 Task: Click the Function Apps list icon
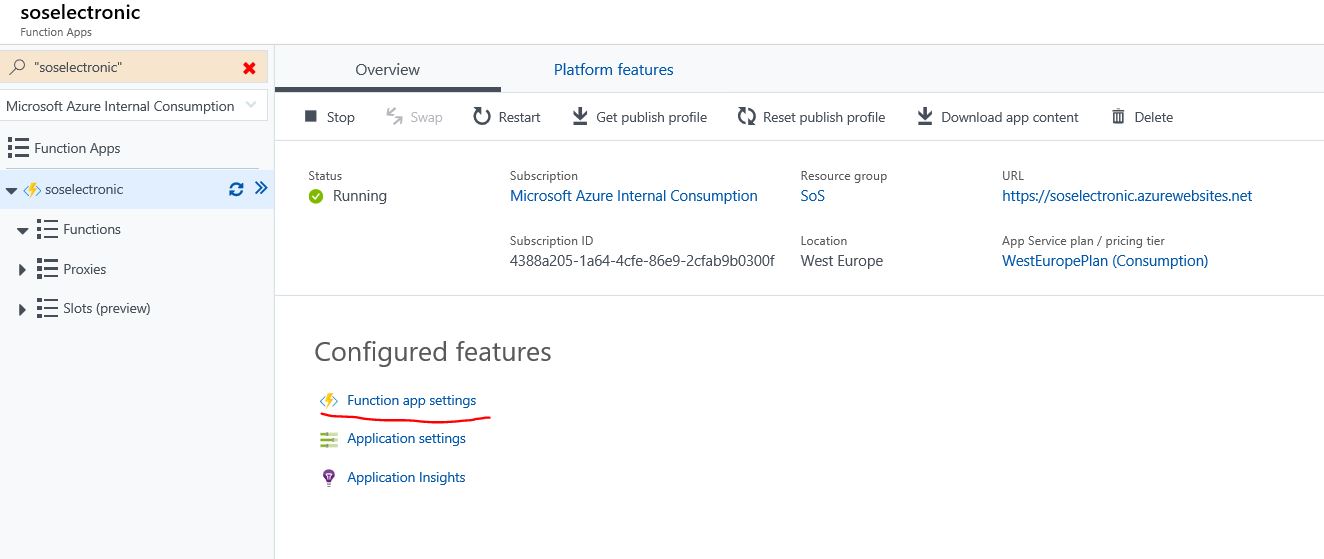tap(18, 148)
